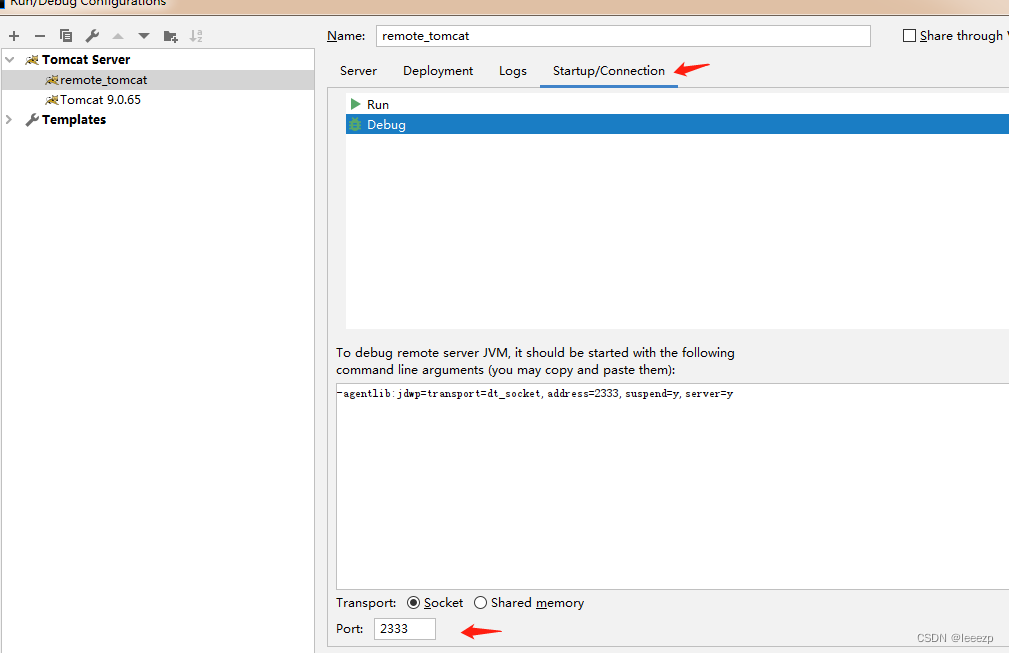Screen dimensions: 1009x653
Task: Add a new run configuration
Action: (x=14, y=36)
